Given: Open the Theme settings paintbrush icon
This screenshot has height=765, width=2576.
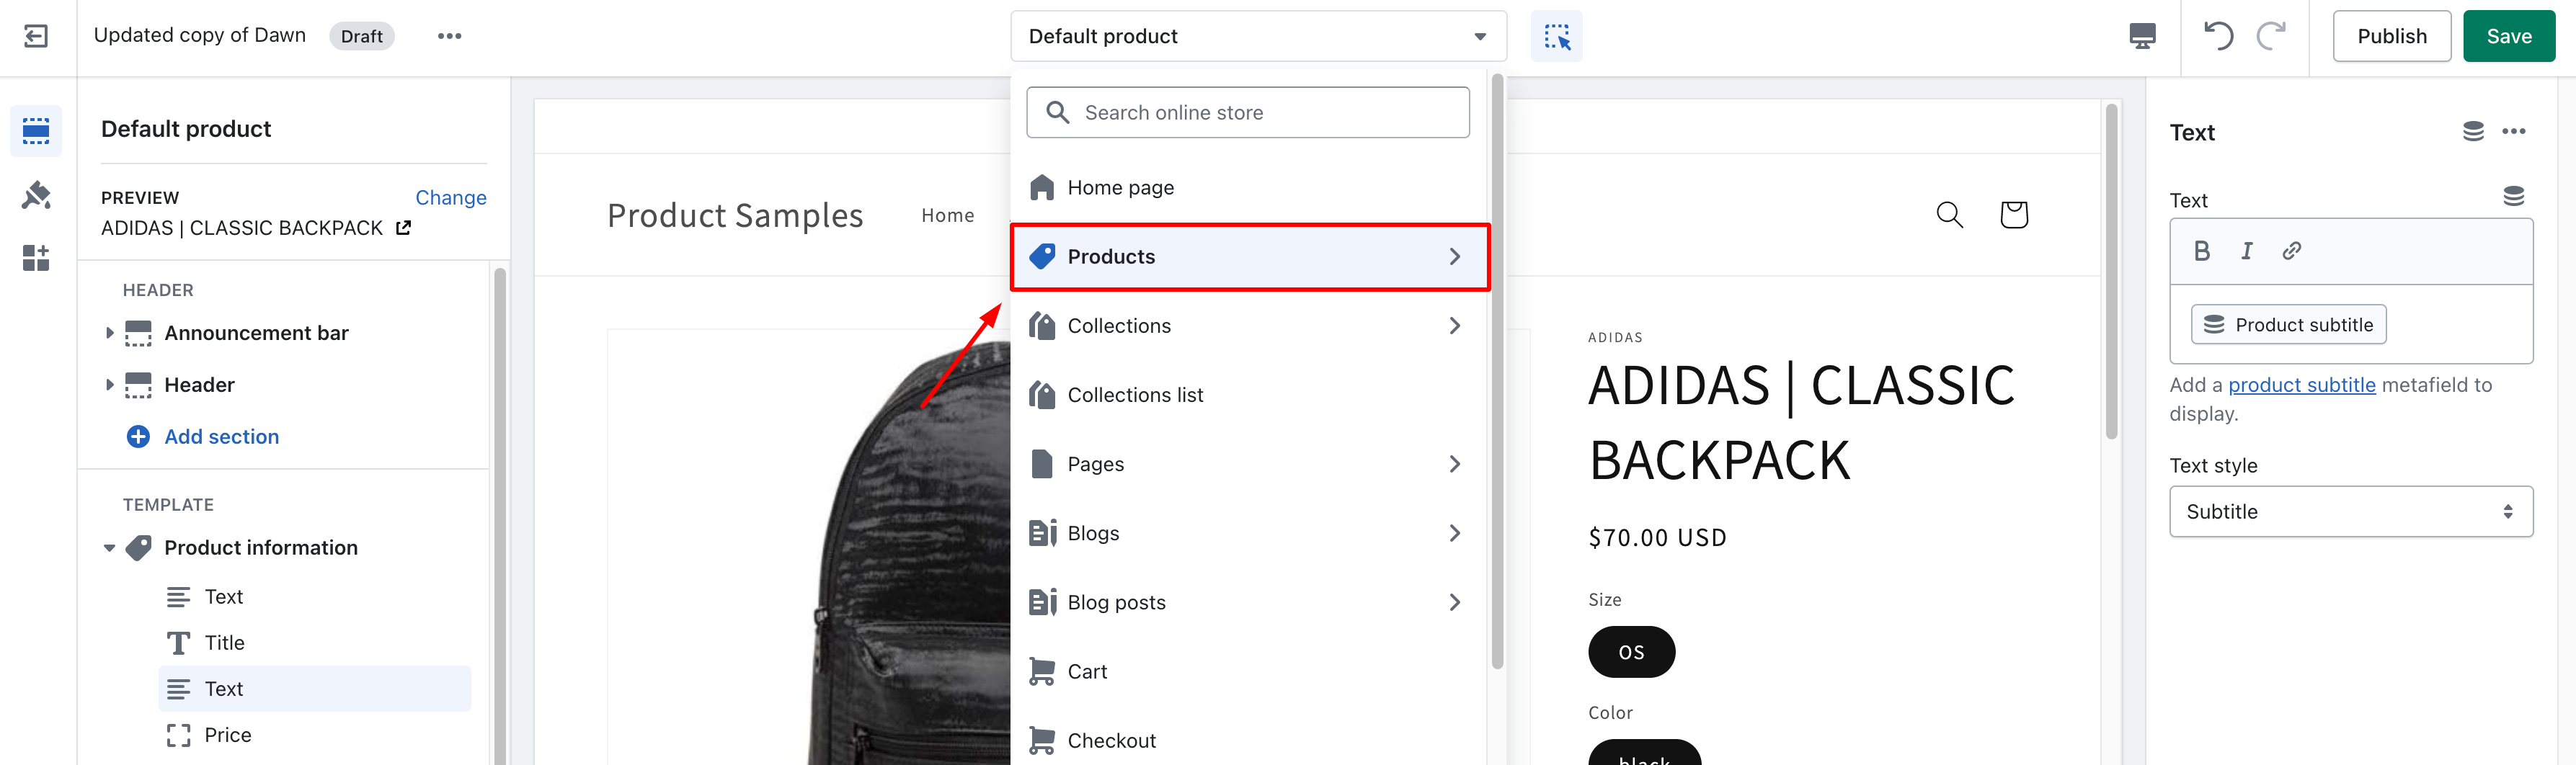Looking at the screenshot, I should pyautogui.click(x=36, y=194).
